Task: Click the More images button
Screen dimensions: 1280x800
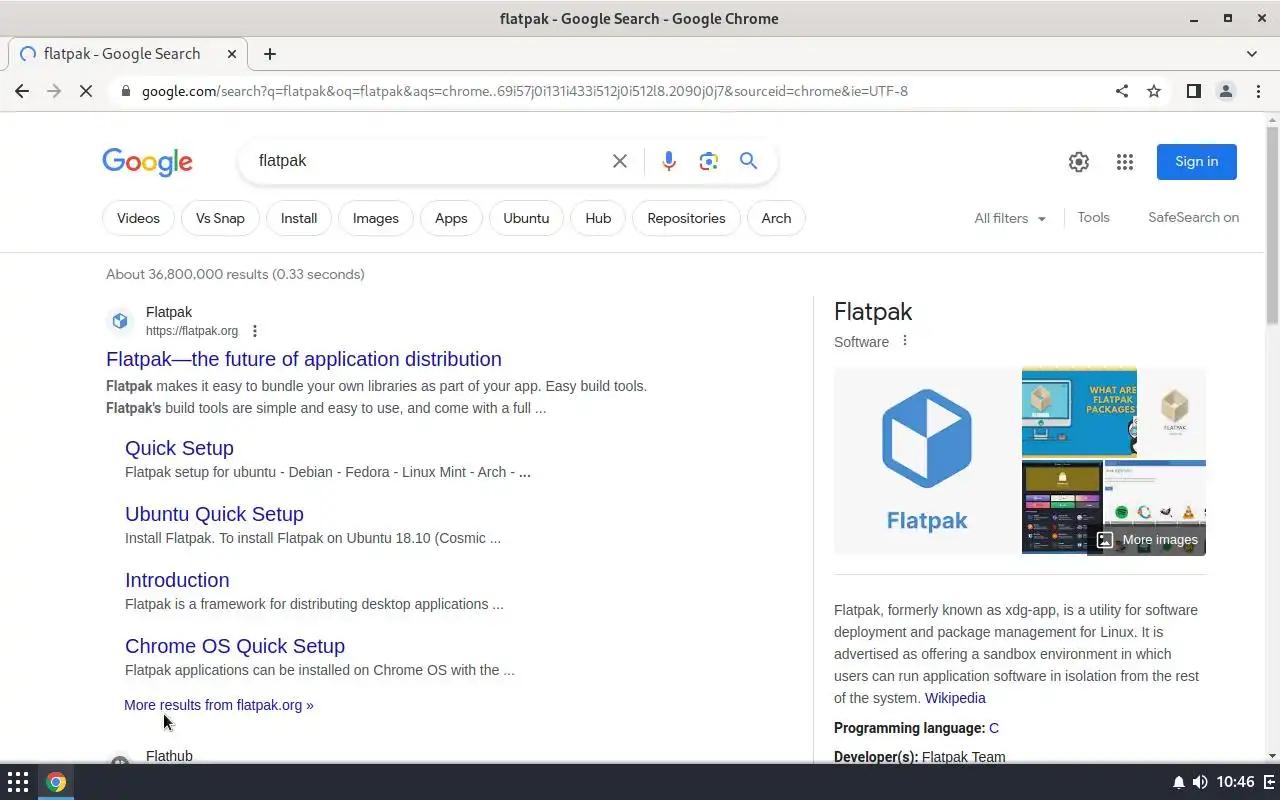Action: 1147,540
